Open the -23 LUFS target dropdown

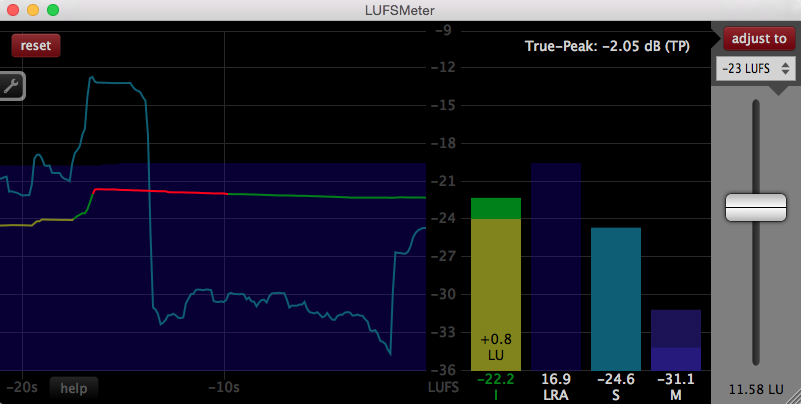(x=756, y=68)
